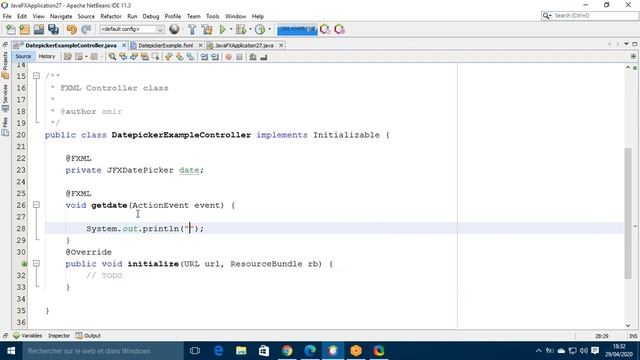Click the Last Edit editor toolbar icon
The width and height of the screenshot is (640, 360).
click(68, 57)
